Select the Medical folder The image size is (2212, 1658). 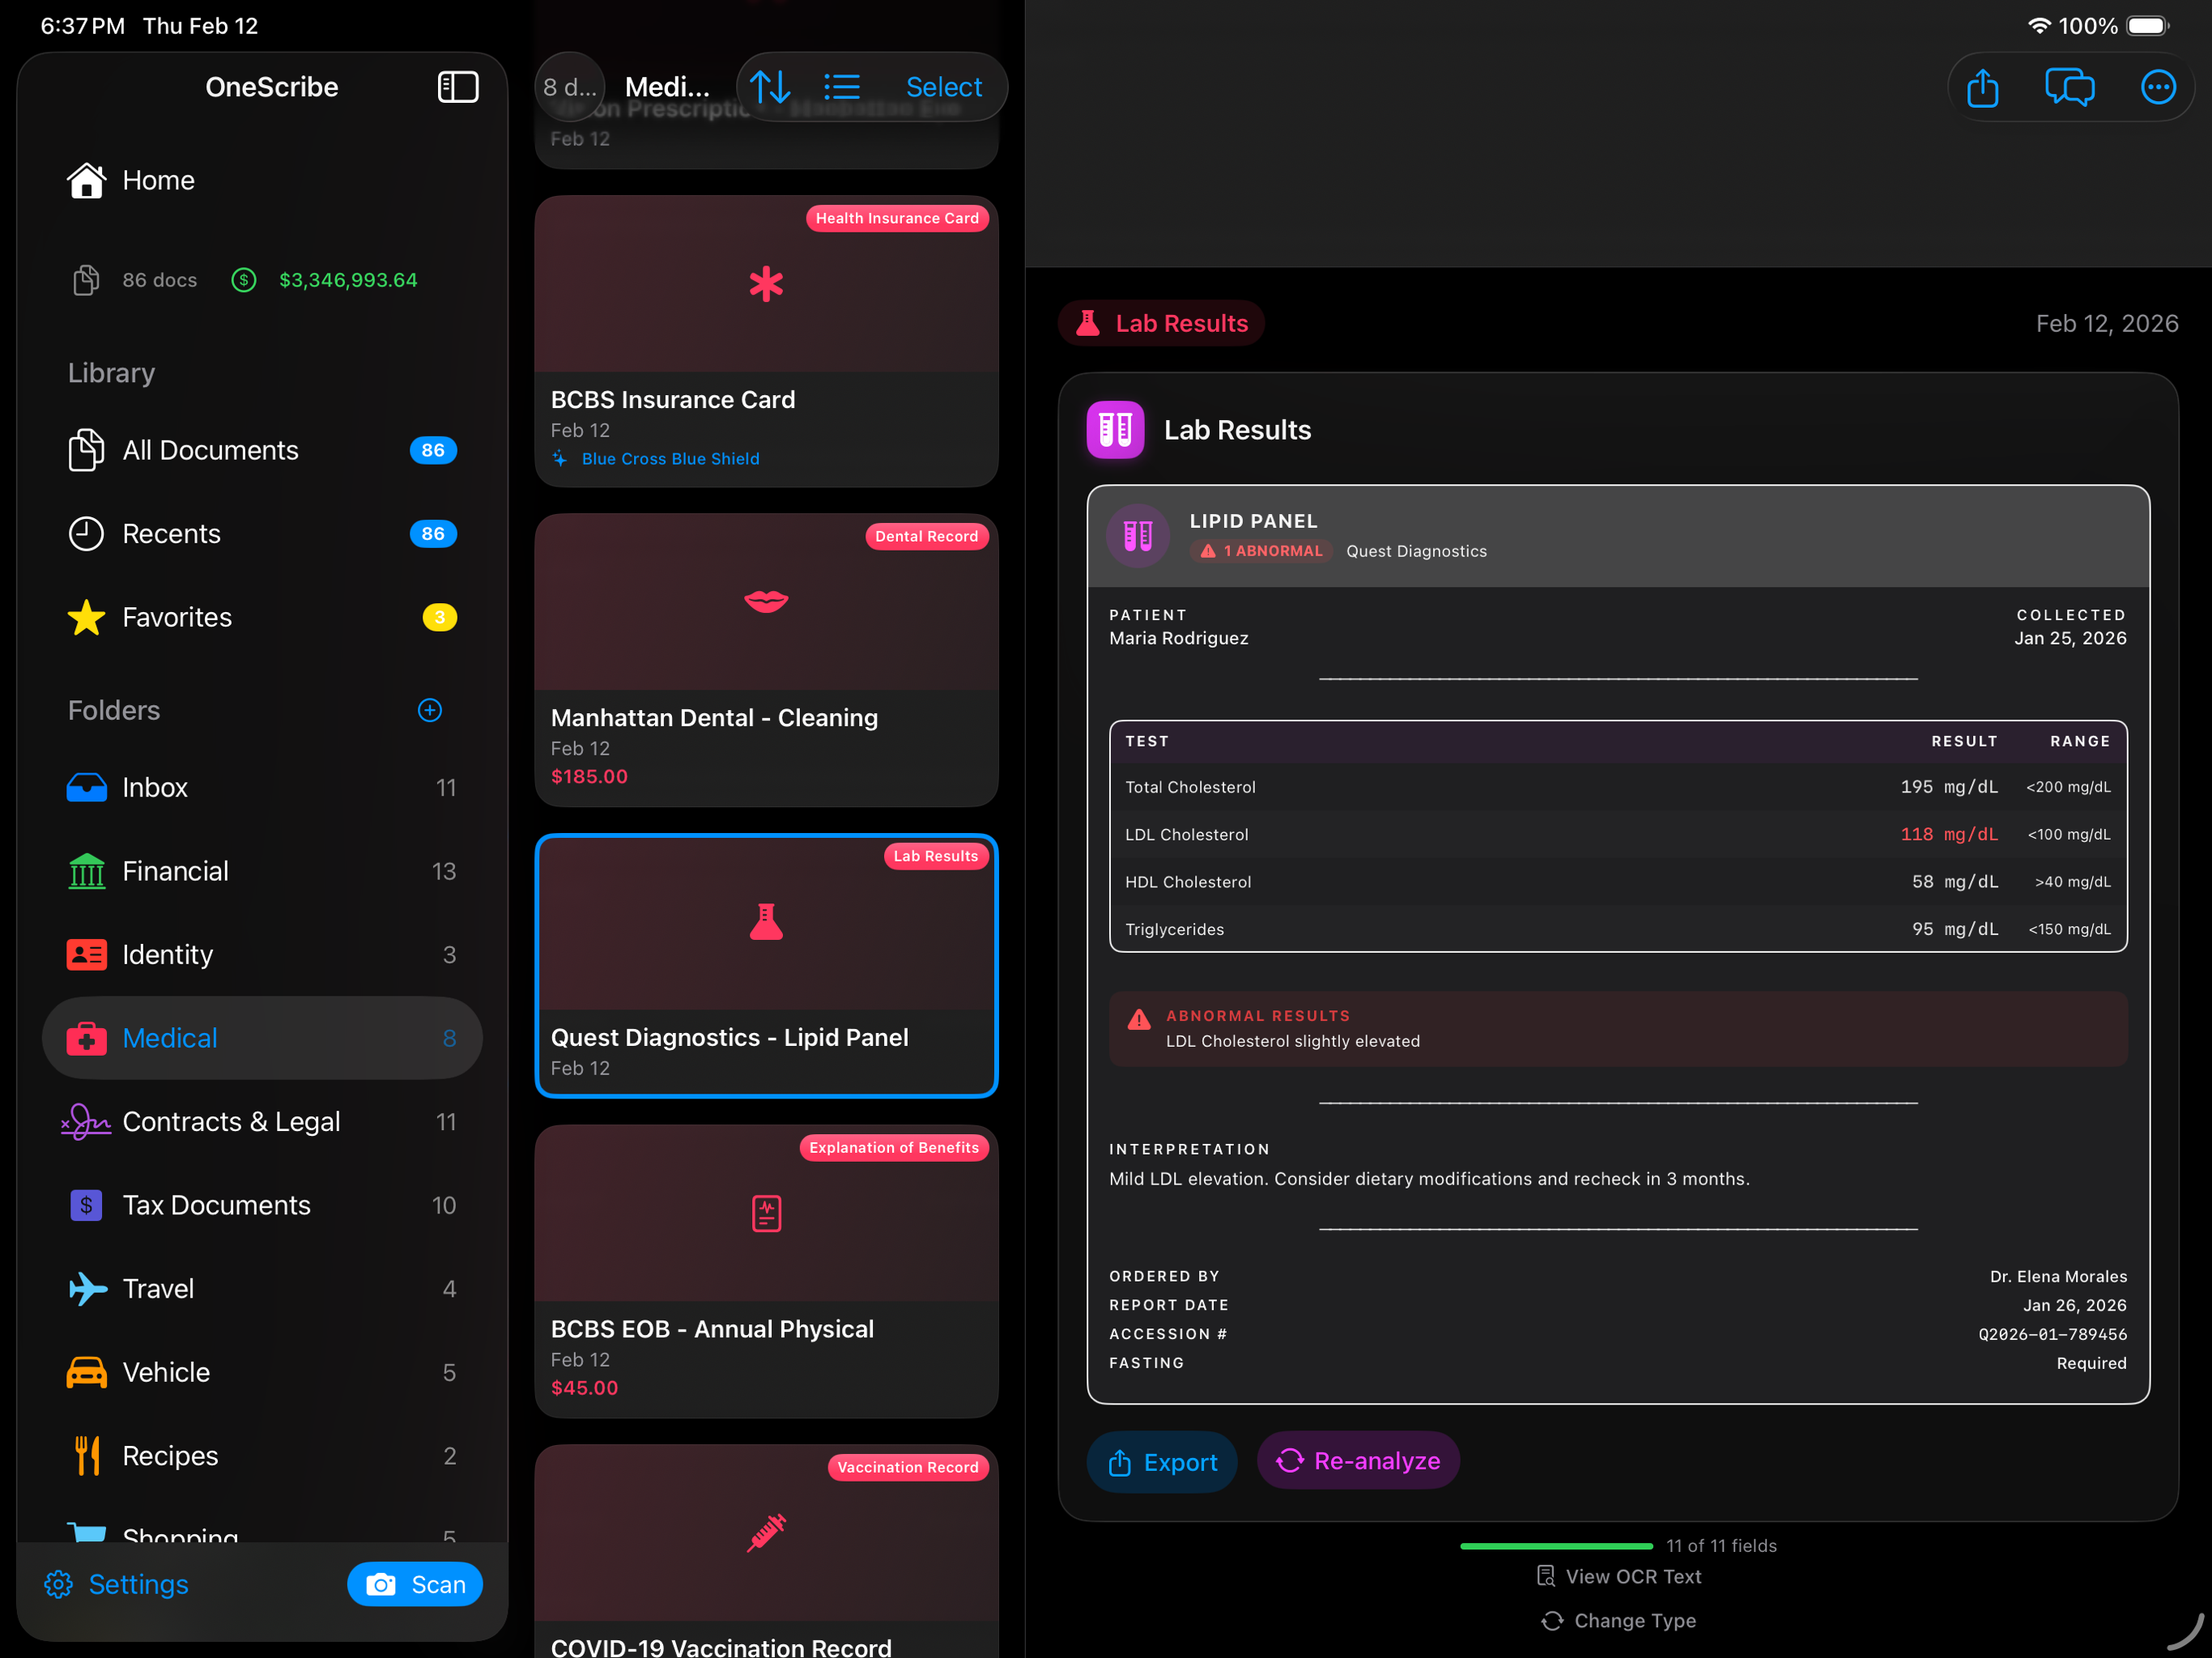click(262, 1038)
